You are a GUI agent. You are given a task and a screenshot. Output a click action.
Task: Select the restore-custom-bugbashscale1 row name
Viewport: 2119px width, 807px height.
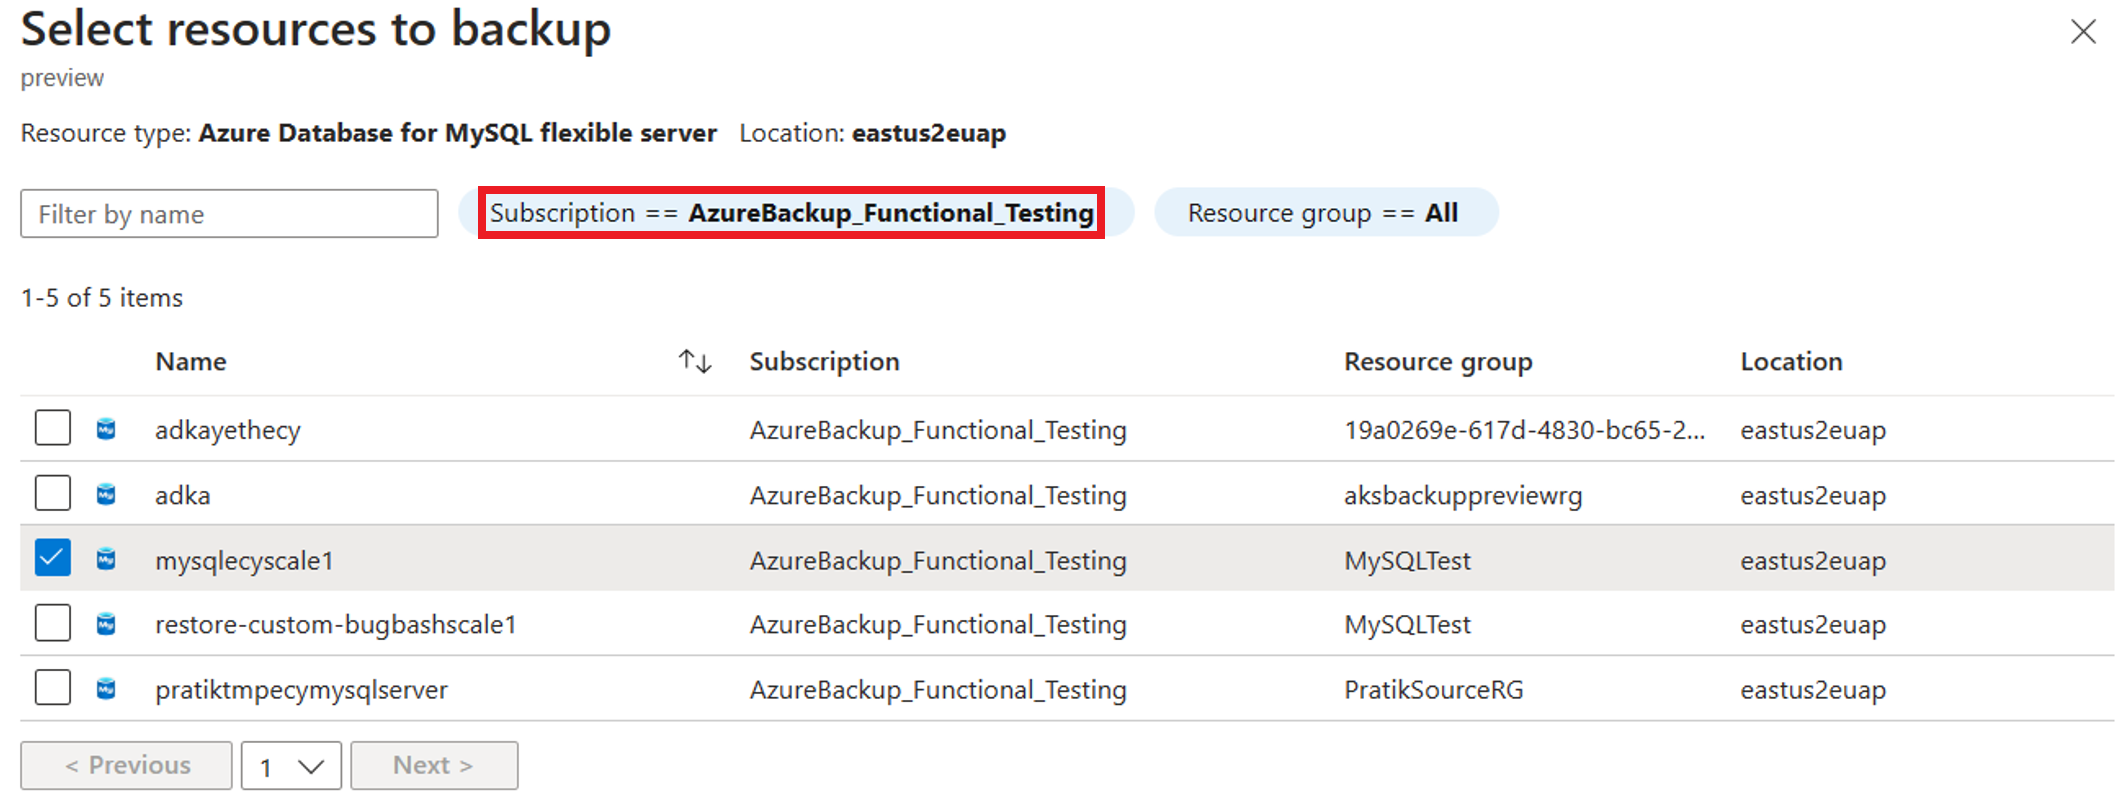336,624
